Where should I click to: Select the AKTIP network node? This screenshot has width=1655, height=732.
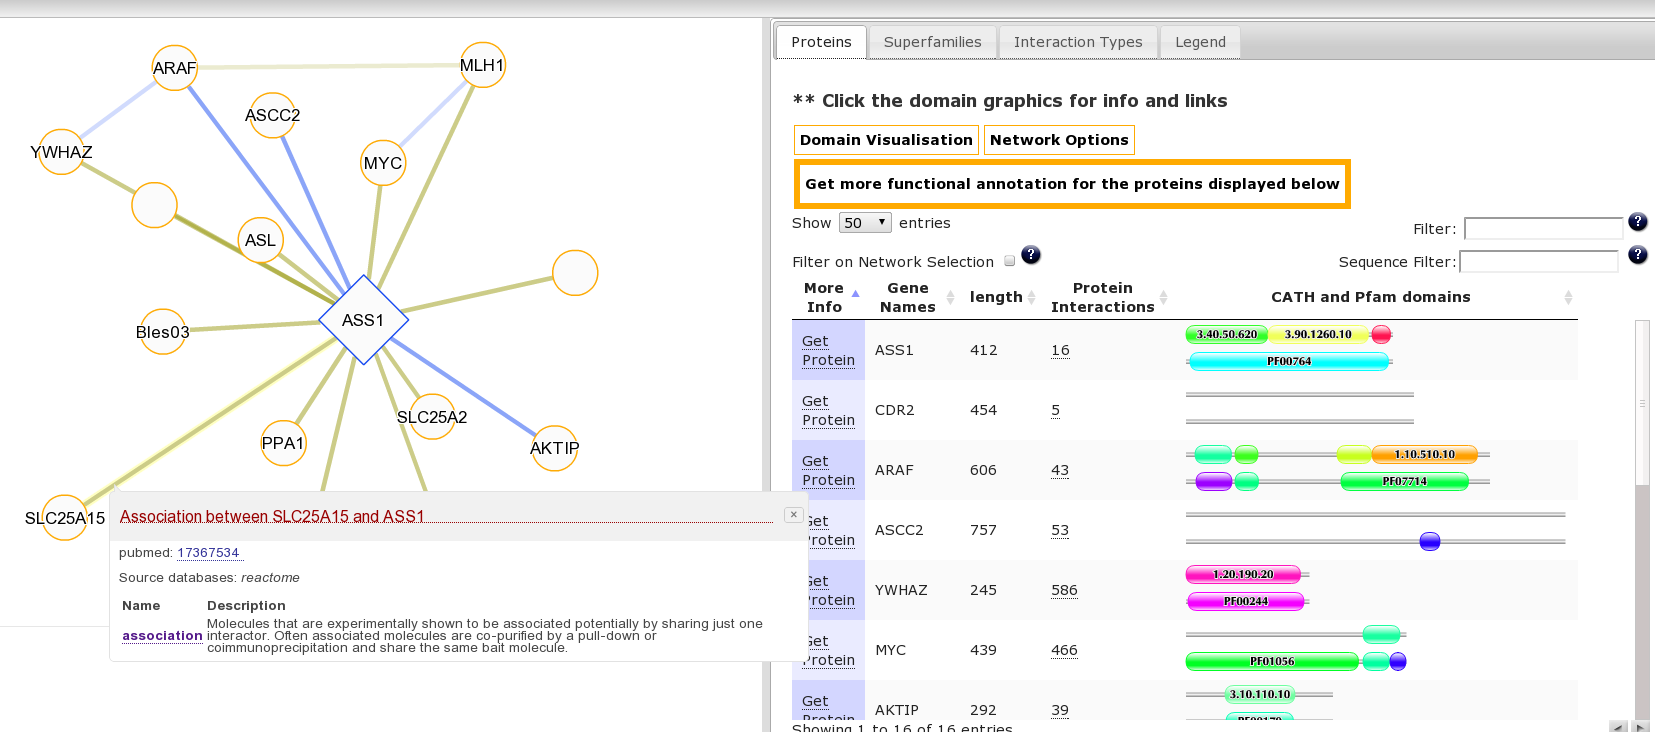[x=554, y=448]
